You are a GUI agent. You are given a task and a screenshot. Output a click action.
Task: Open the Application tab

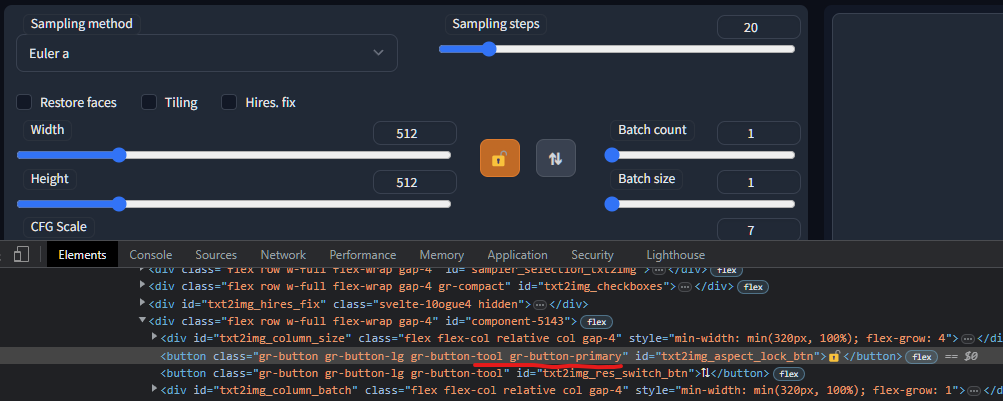517,255
